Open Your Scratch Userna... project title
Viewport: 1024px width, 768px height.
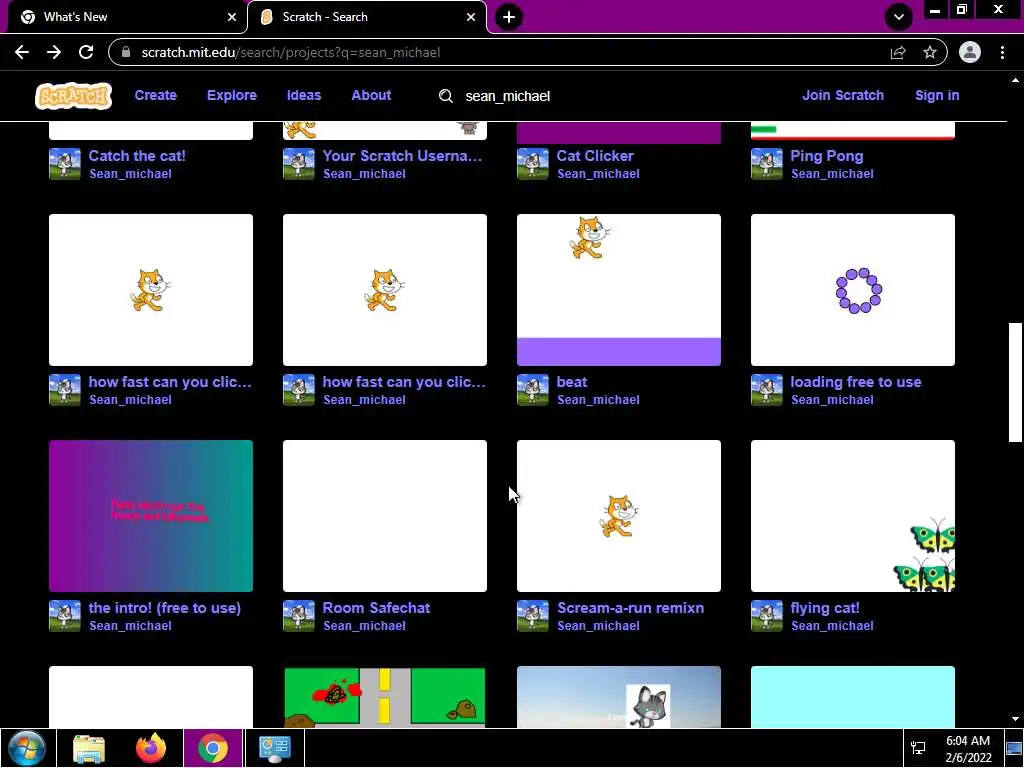pos(402,156)
